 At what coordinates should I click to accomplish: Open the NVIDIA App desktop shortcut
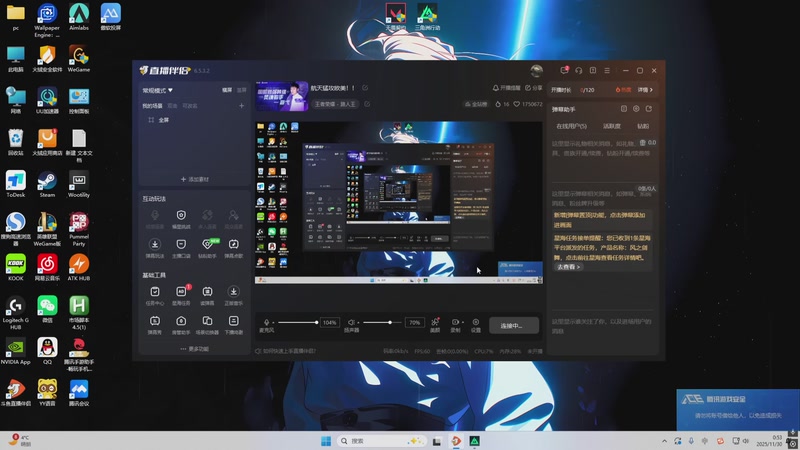pos(15,352)
